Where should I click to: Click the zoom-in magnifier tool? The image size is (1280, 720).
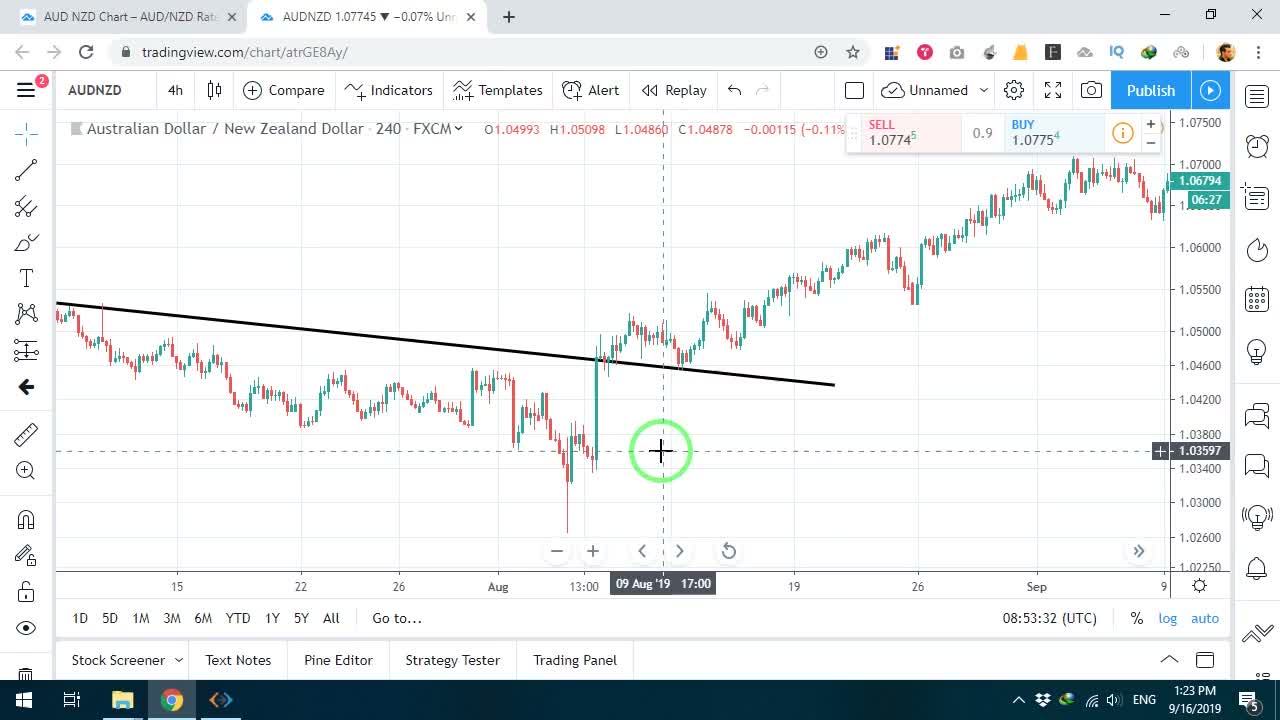[26, 471]
